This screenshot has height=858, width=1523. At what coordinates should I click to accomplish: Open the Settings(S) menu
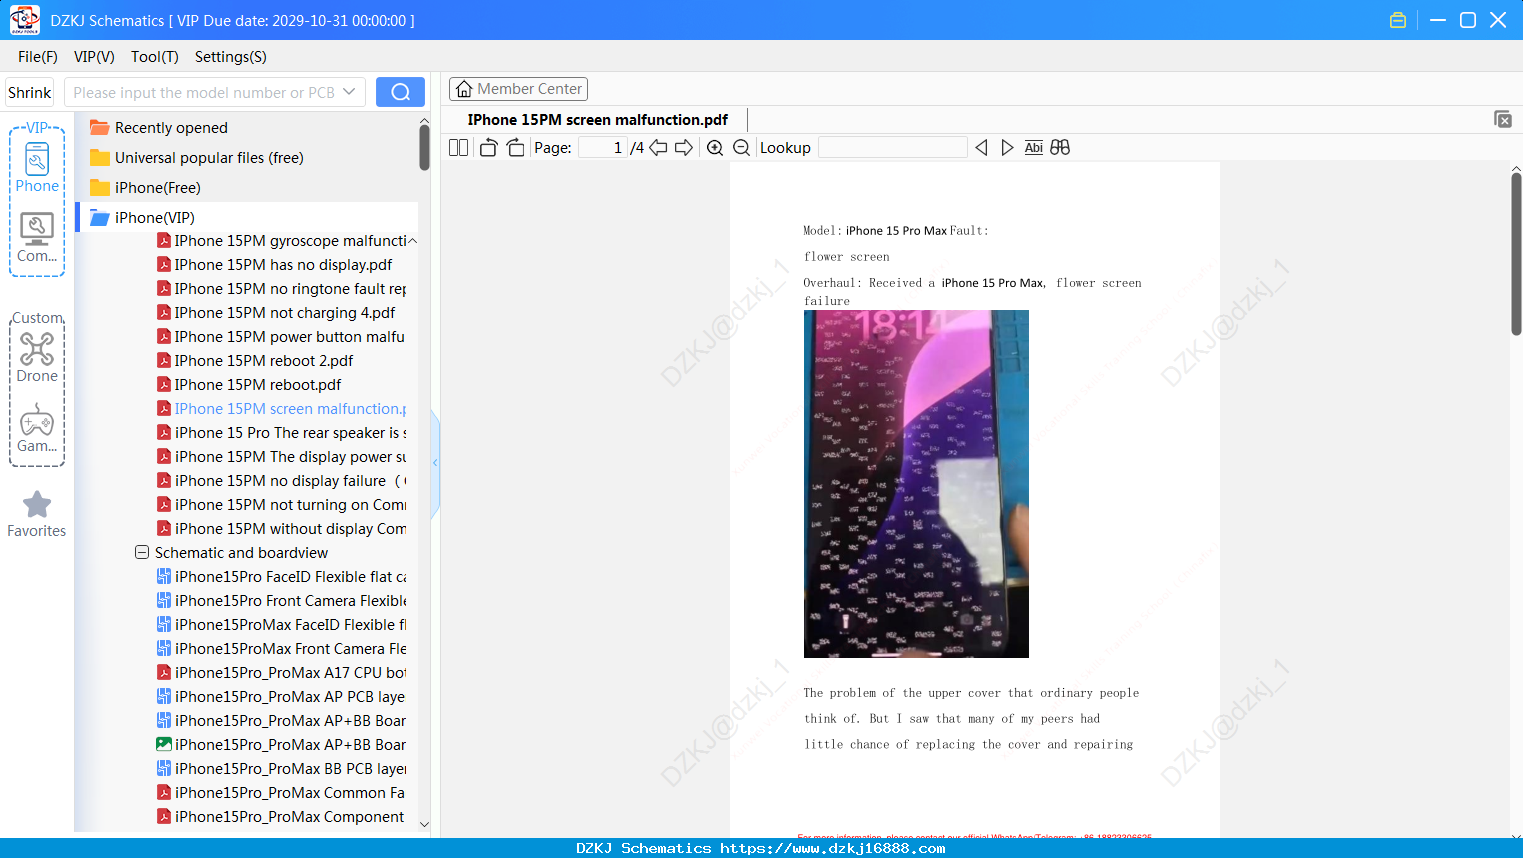(230, 57)
